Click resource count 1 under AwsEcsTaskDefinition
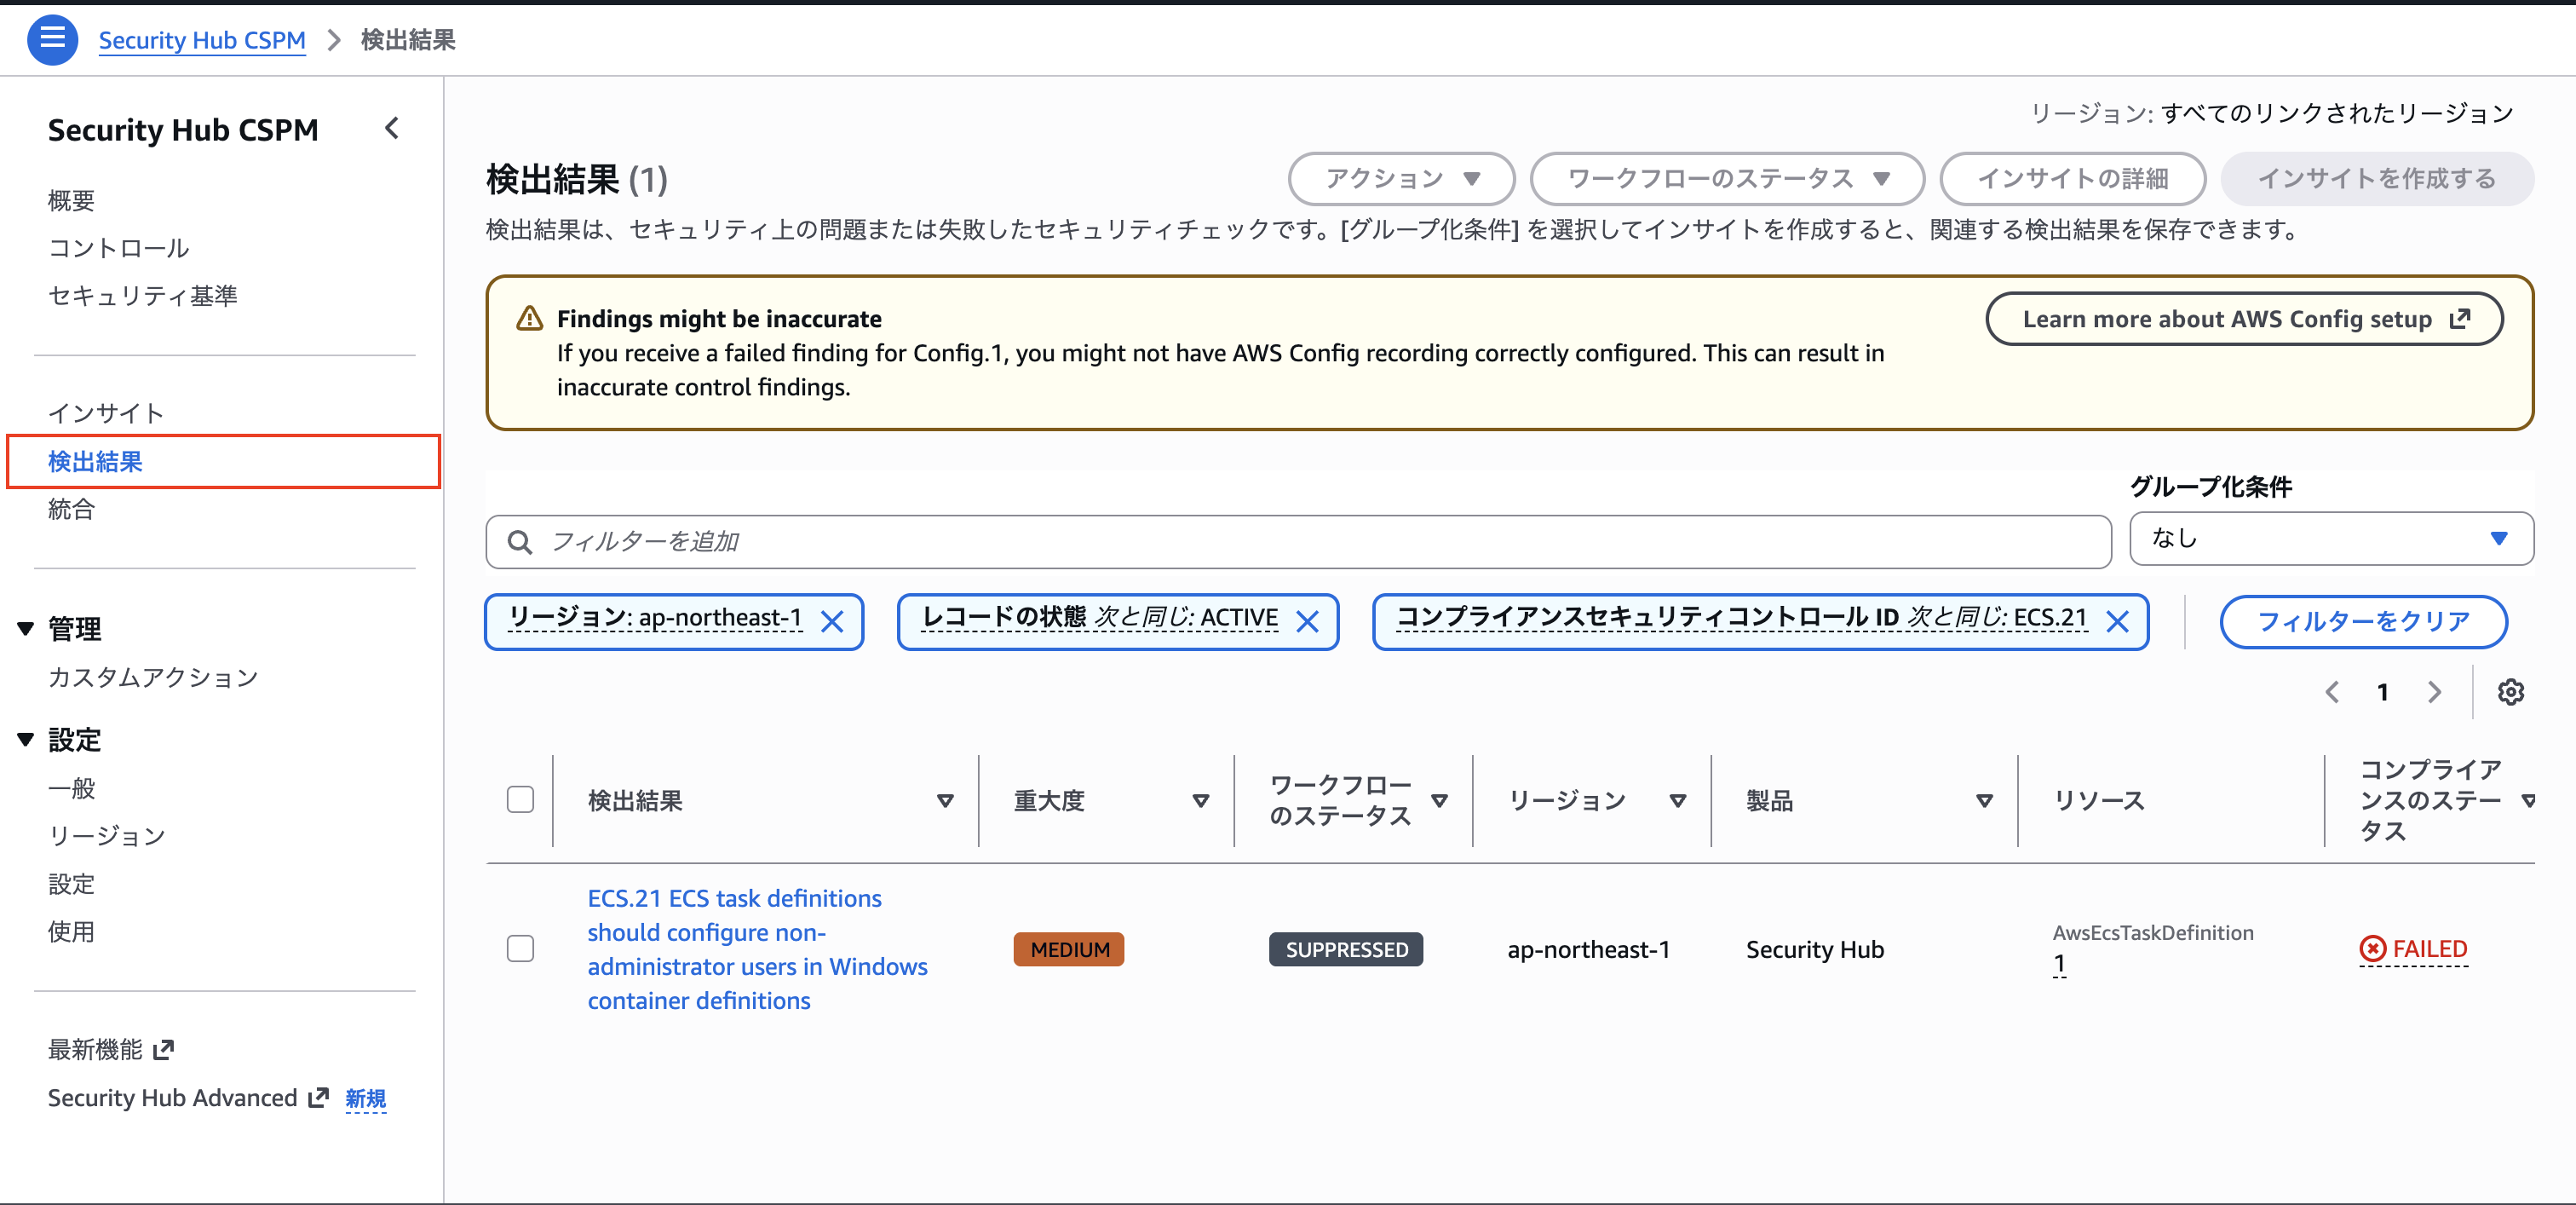Viewport: 2576px width, 1205px height. pyautogui.click(x=2059, y=964)
